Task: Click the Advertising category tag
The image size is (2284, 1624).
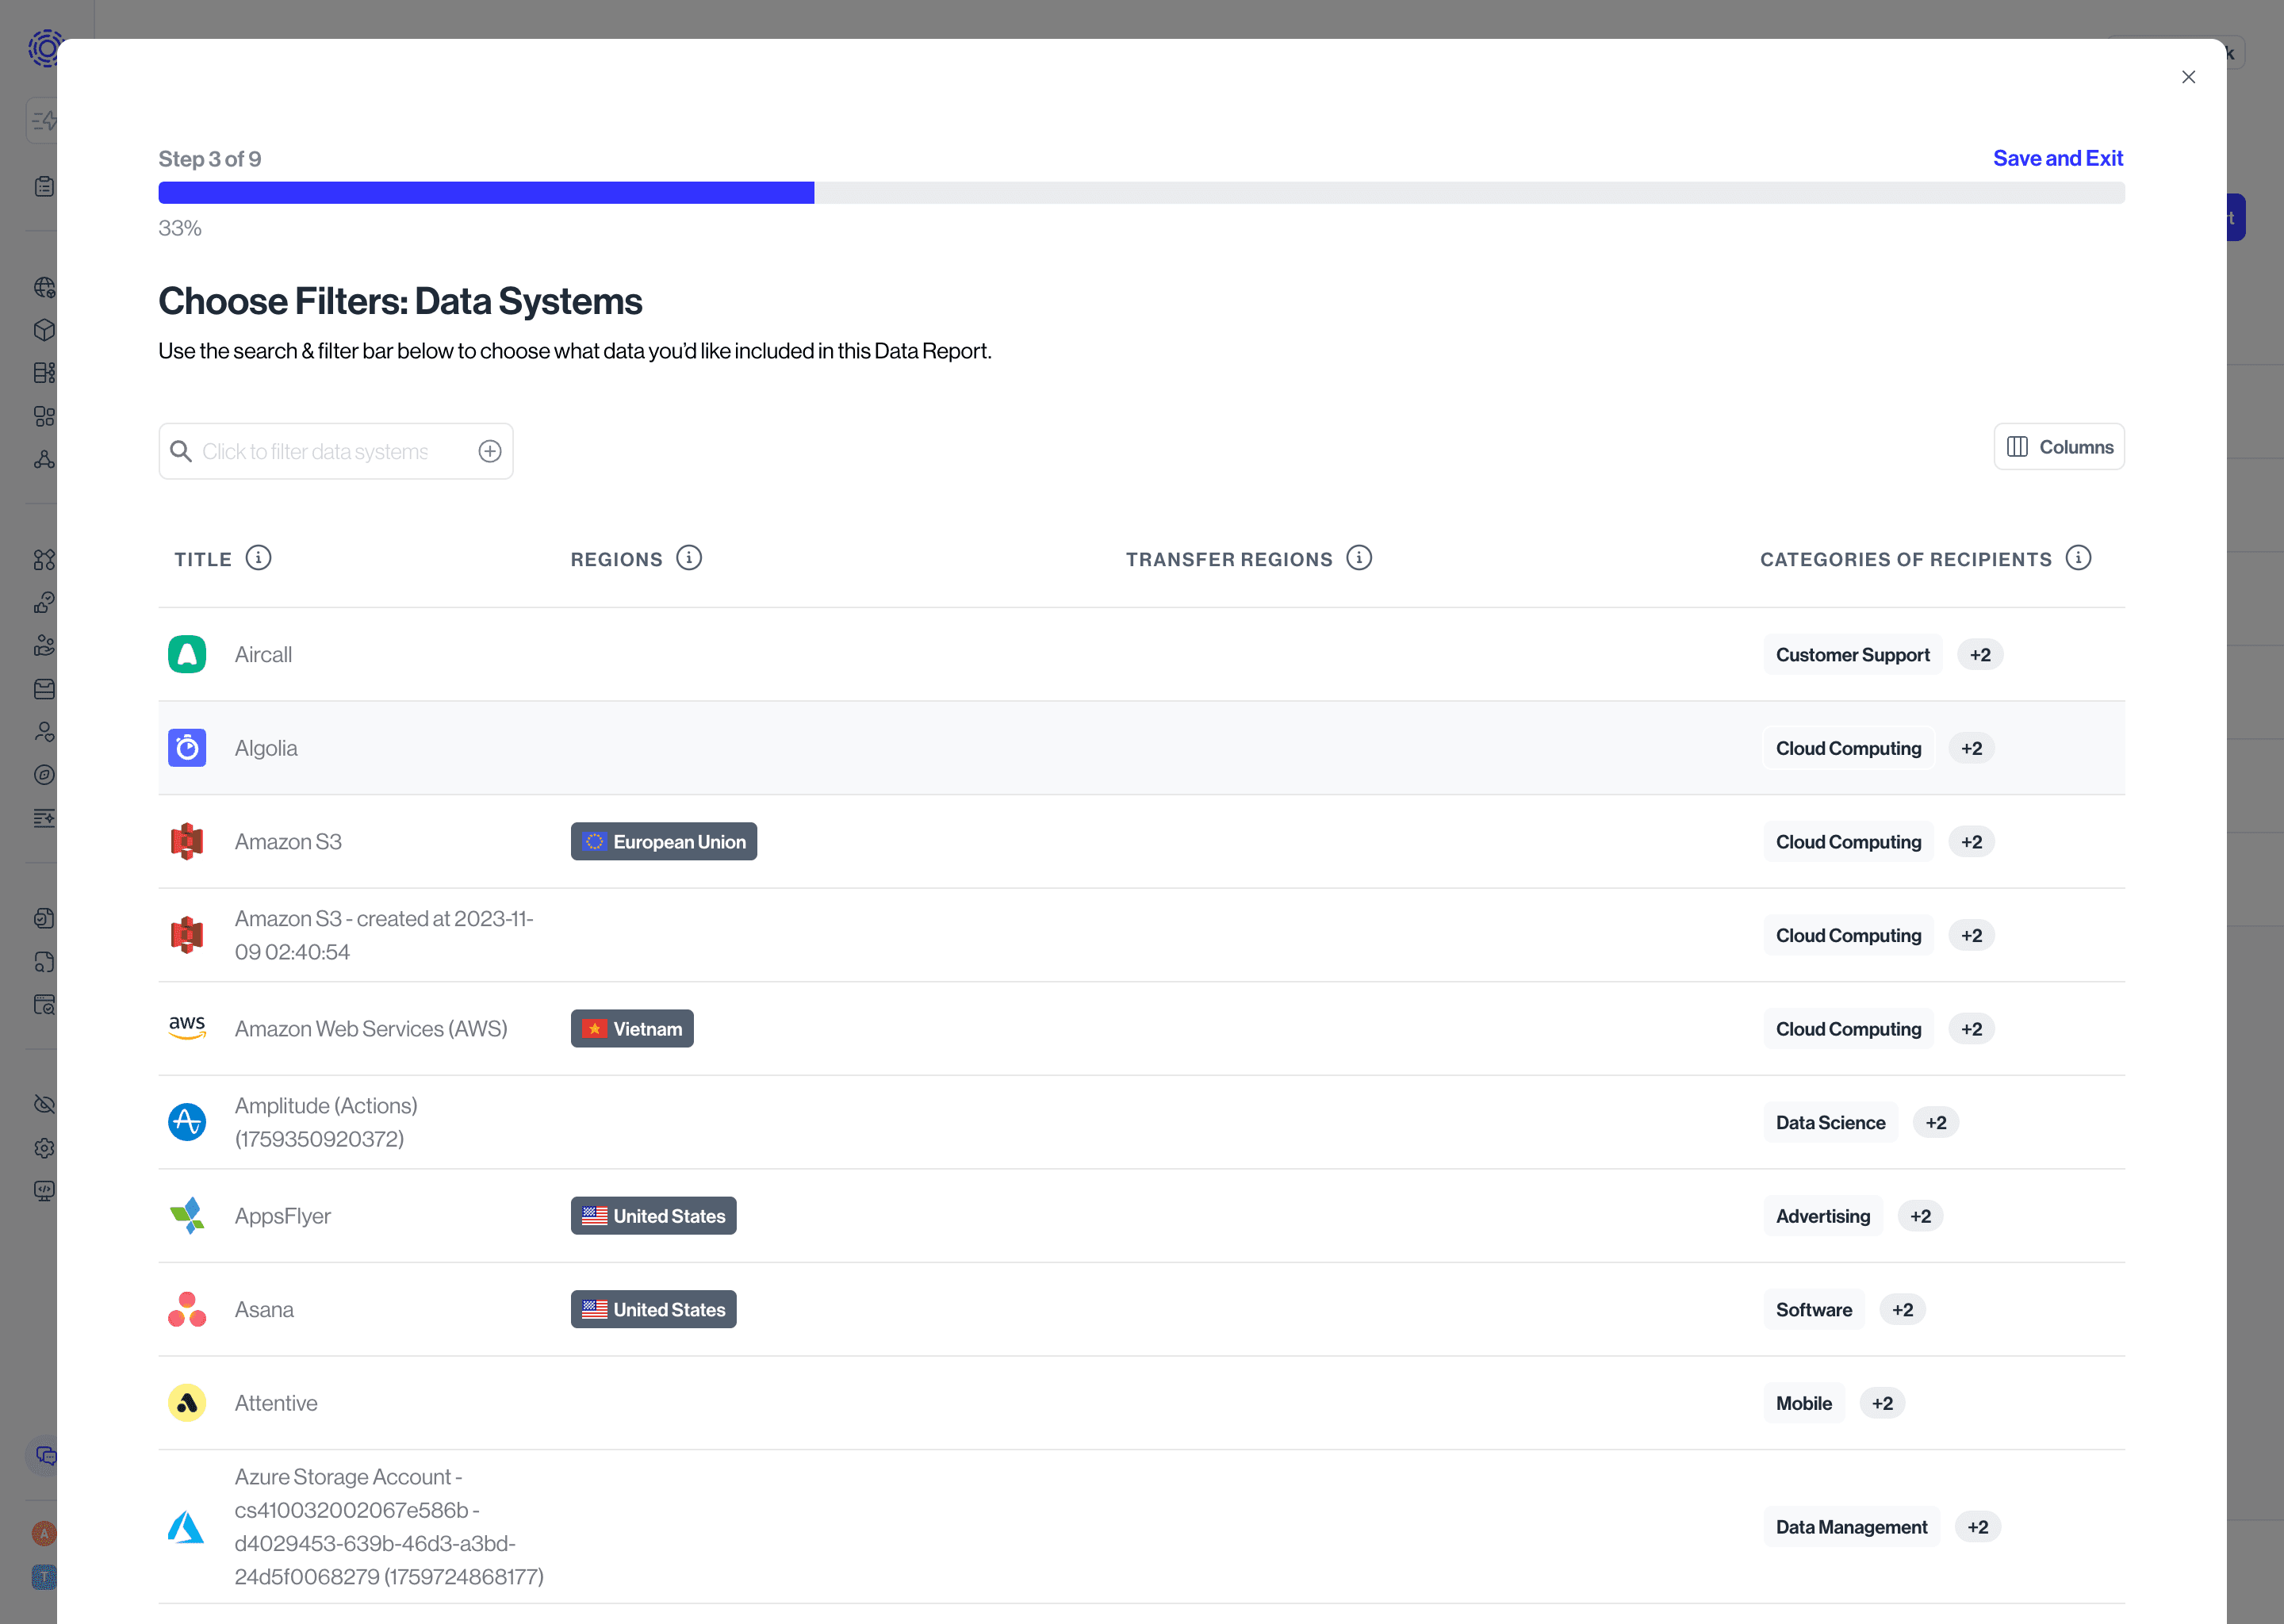Action: click(x=1823, y=1216)
